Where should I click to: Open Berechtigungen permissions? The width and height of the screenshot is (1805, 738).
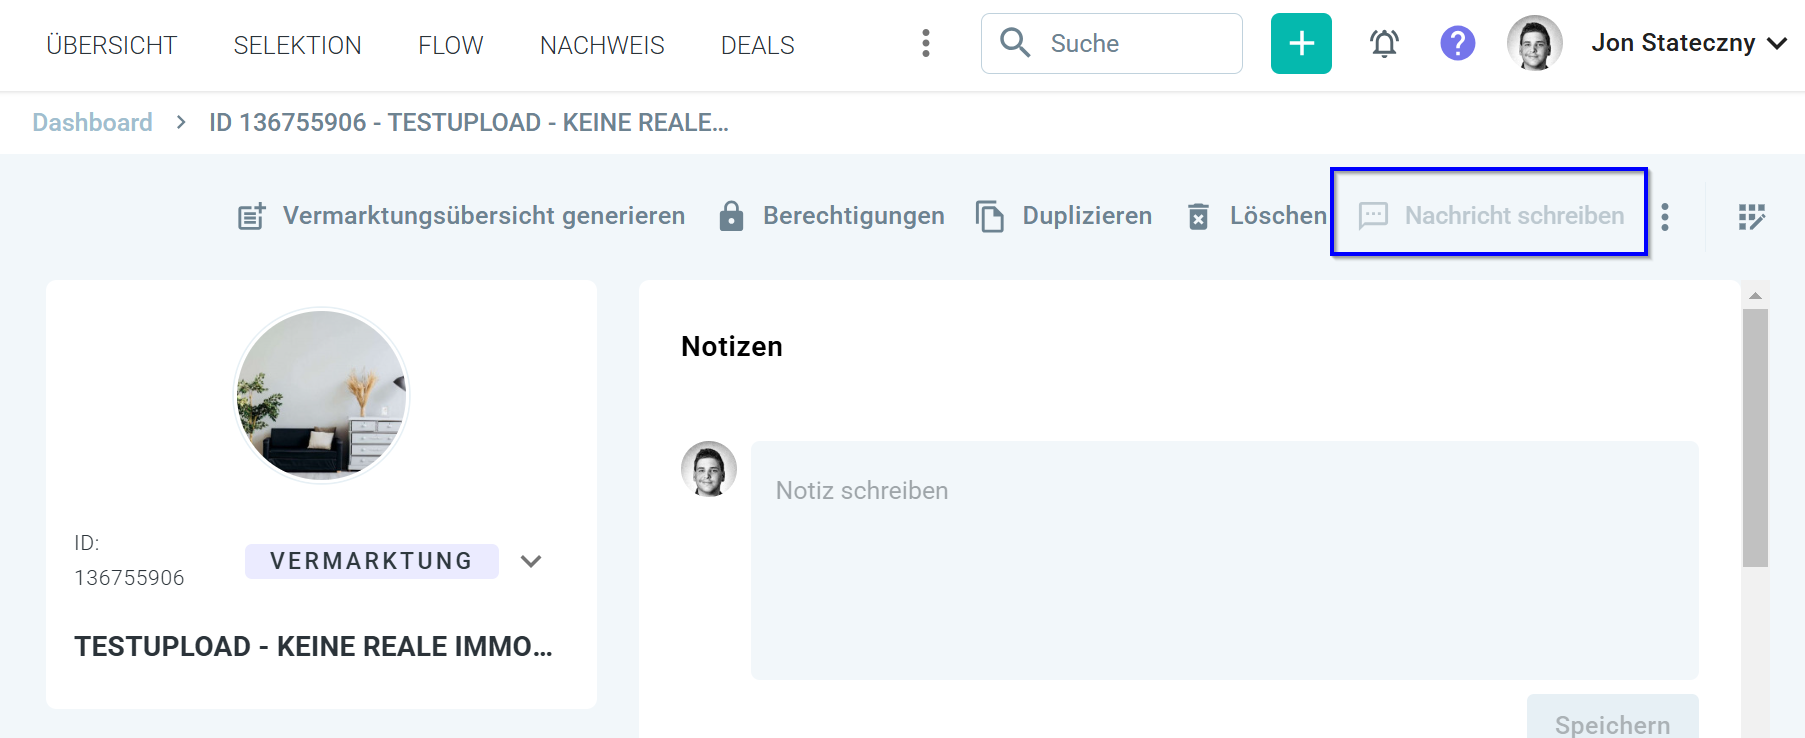(x=854, y=215)
